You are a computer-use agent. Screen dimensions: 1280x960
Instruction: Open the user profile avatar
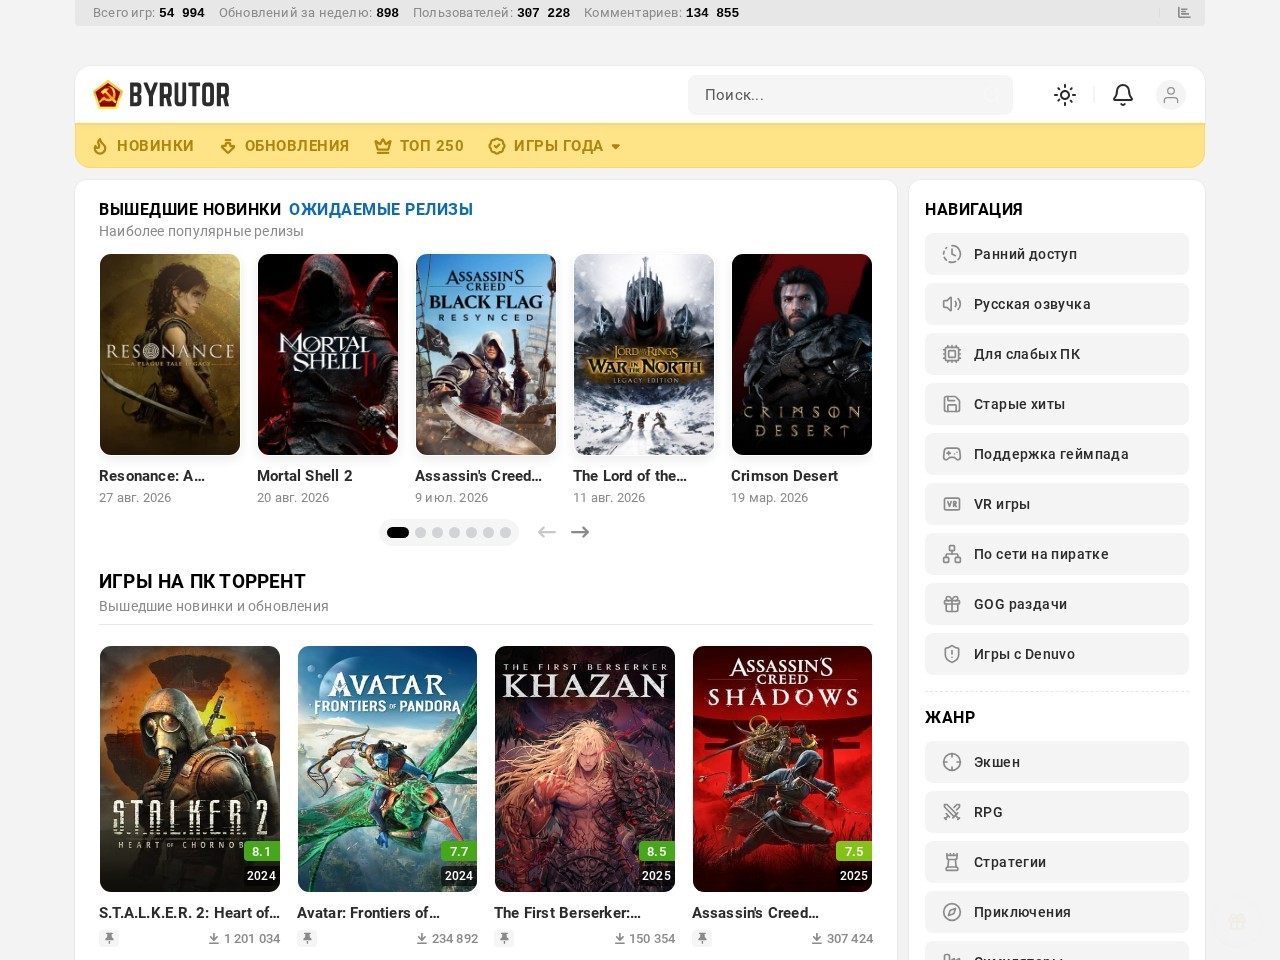click(1171, 95)
